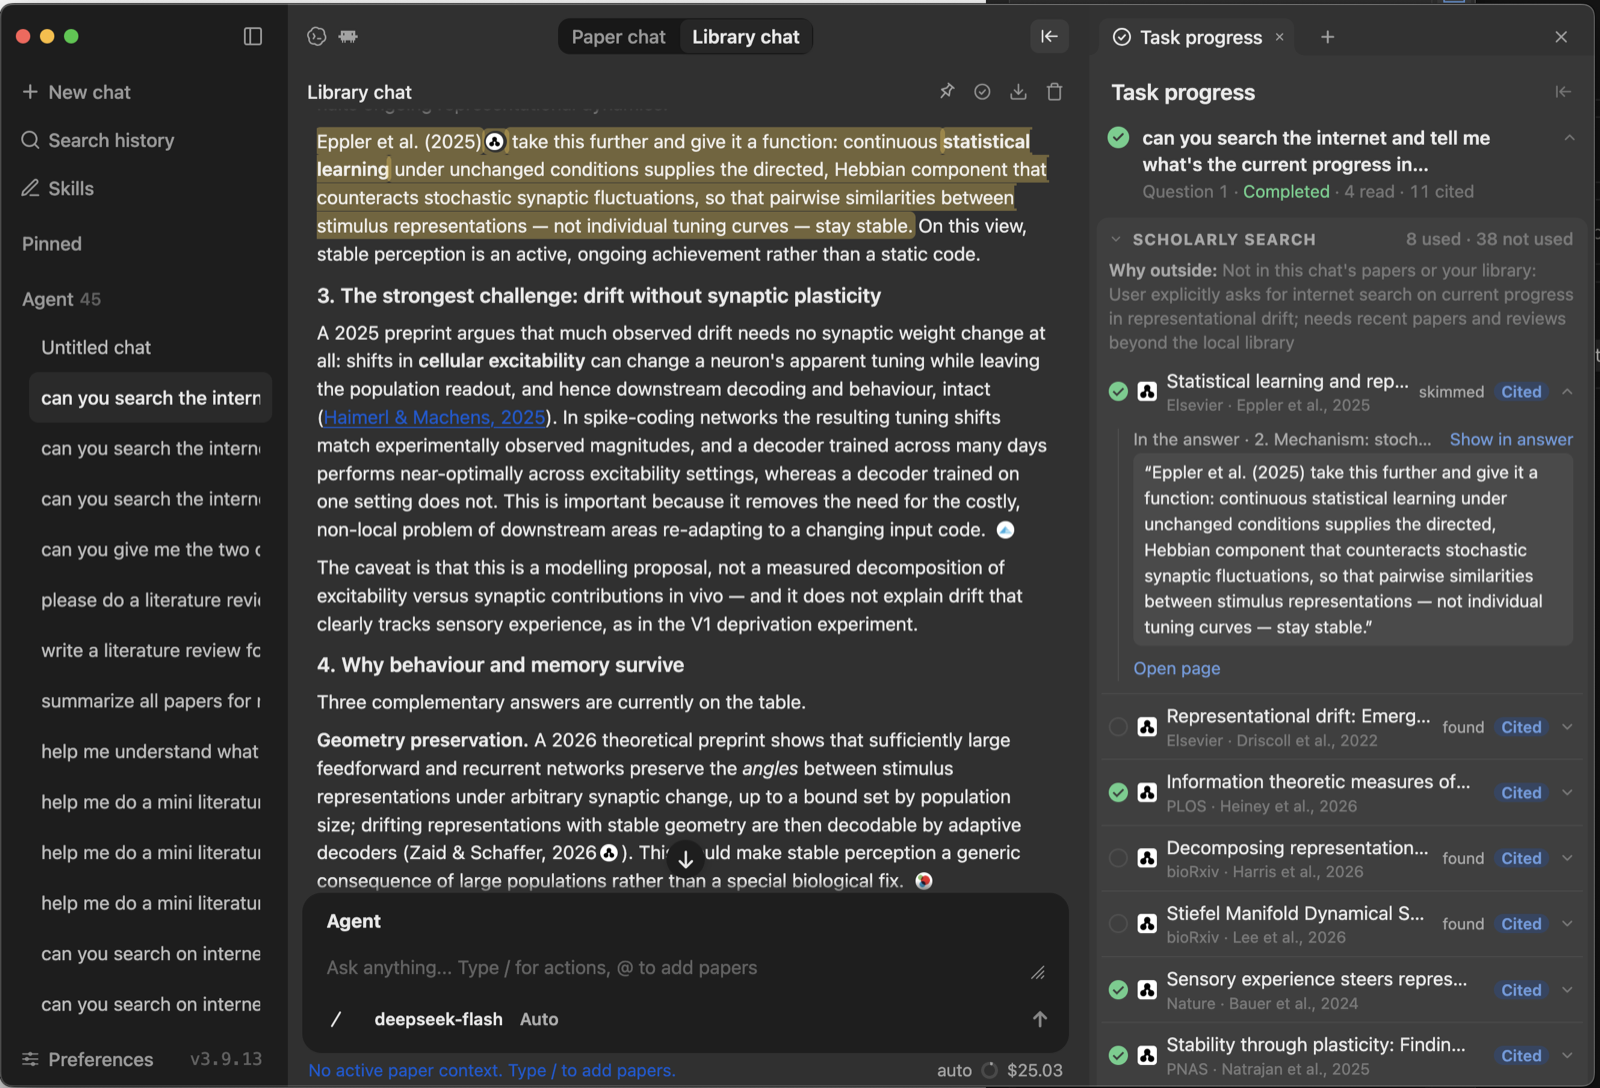Toggle status circle of Stiefel Manifold Dynamical source
Viewport: 1600px width, 1088px height.
tap(1118, 924)
